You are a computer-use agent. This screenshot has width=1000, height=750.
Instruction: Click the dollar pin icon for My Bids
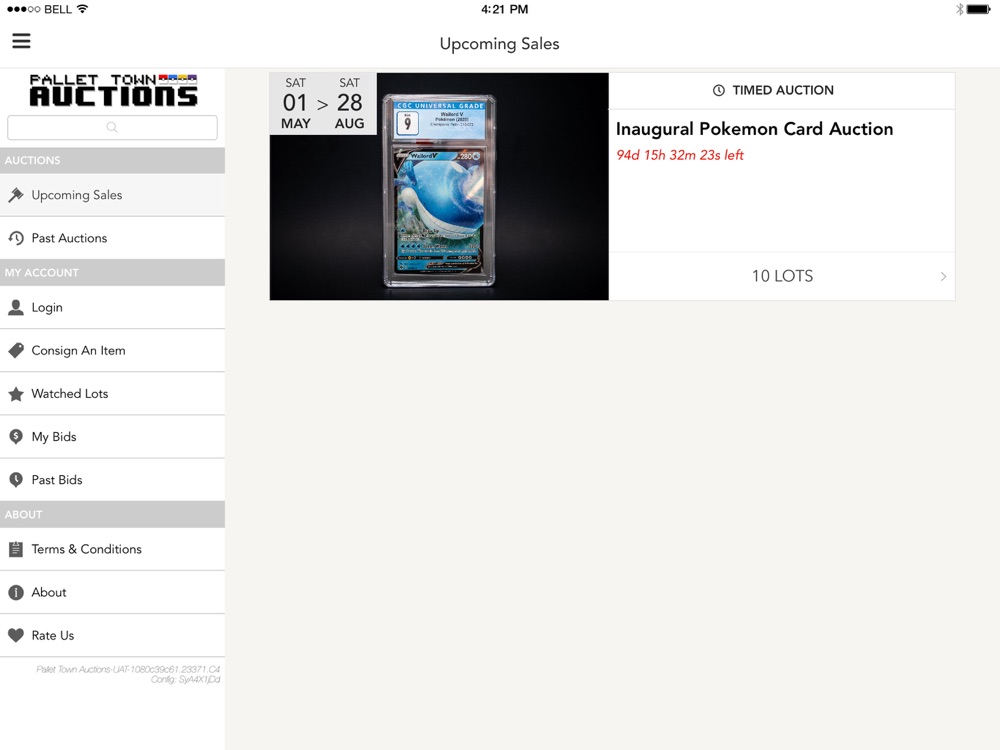(16, 437)
